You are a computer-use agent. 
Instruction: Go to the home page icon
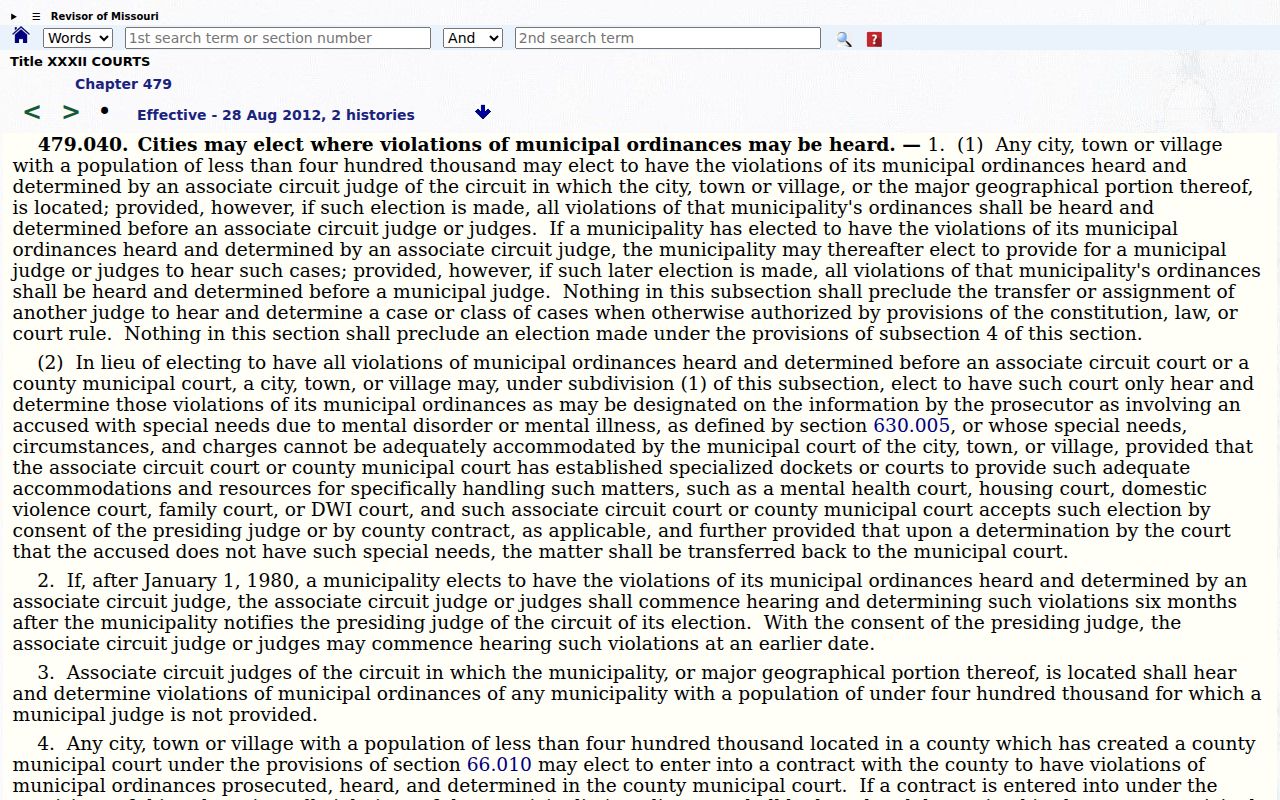pyautogui.click(x=21, y=37)
